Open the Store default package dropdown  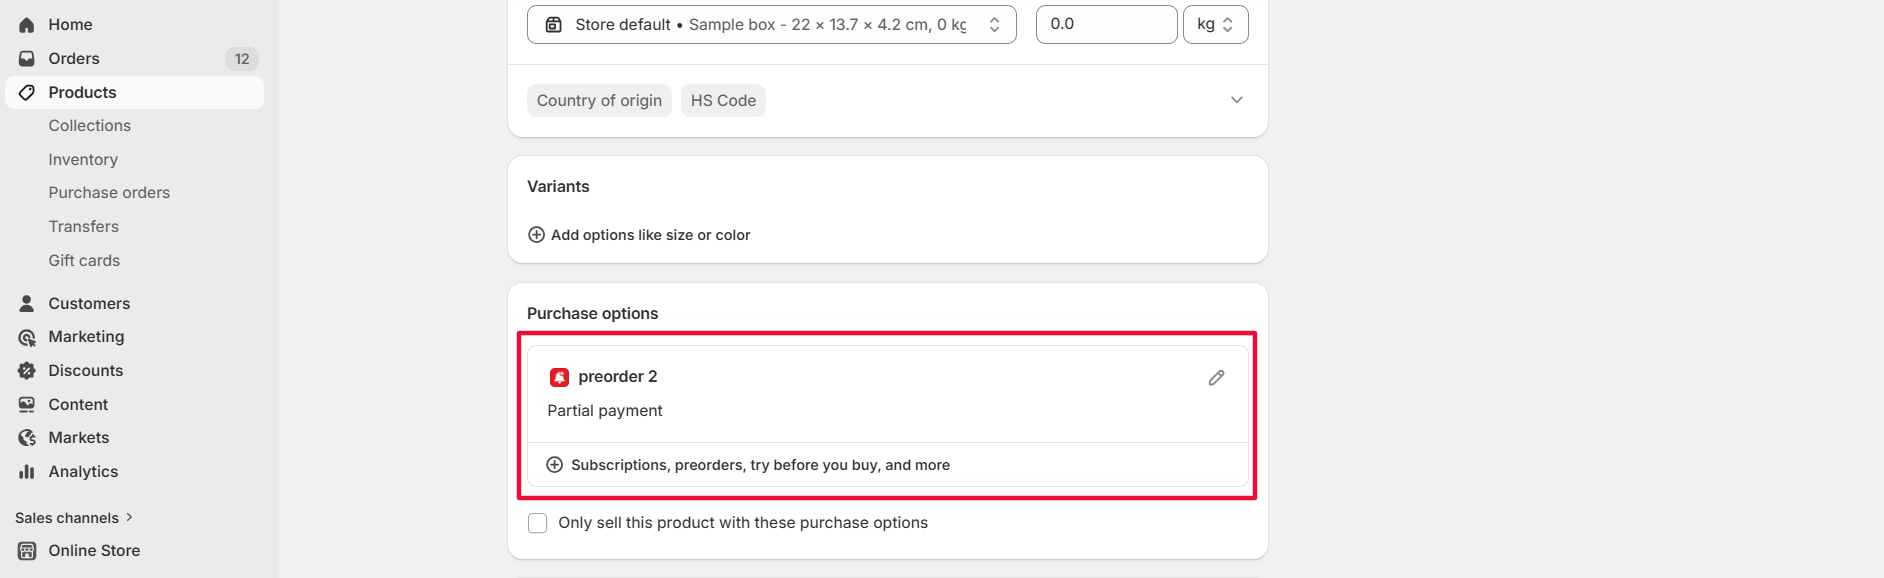coord(771,25)
